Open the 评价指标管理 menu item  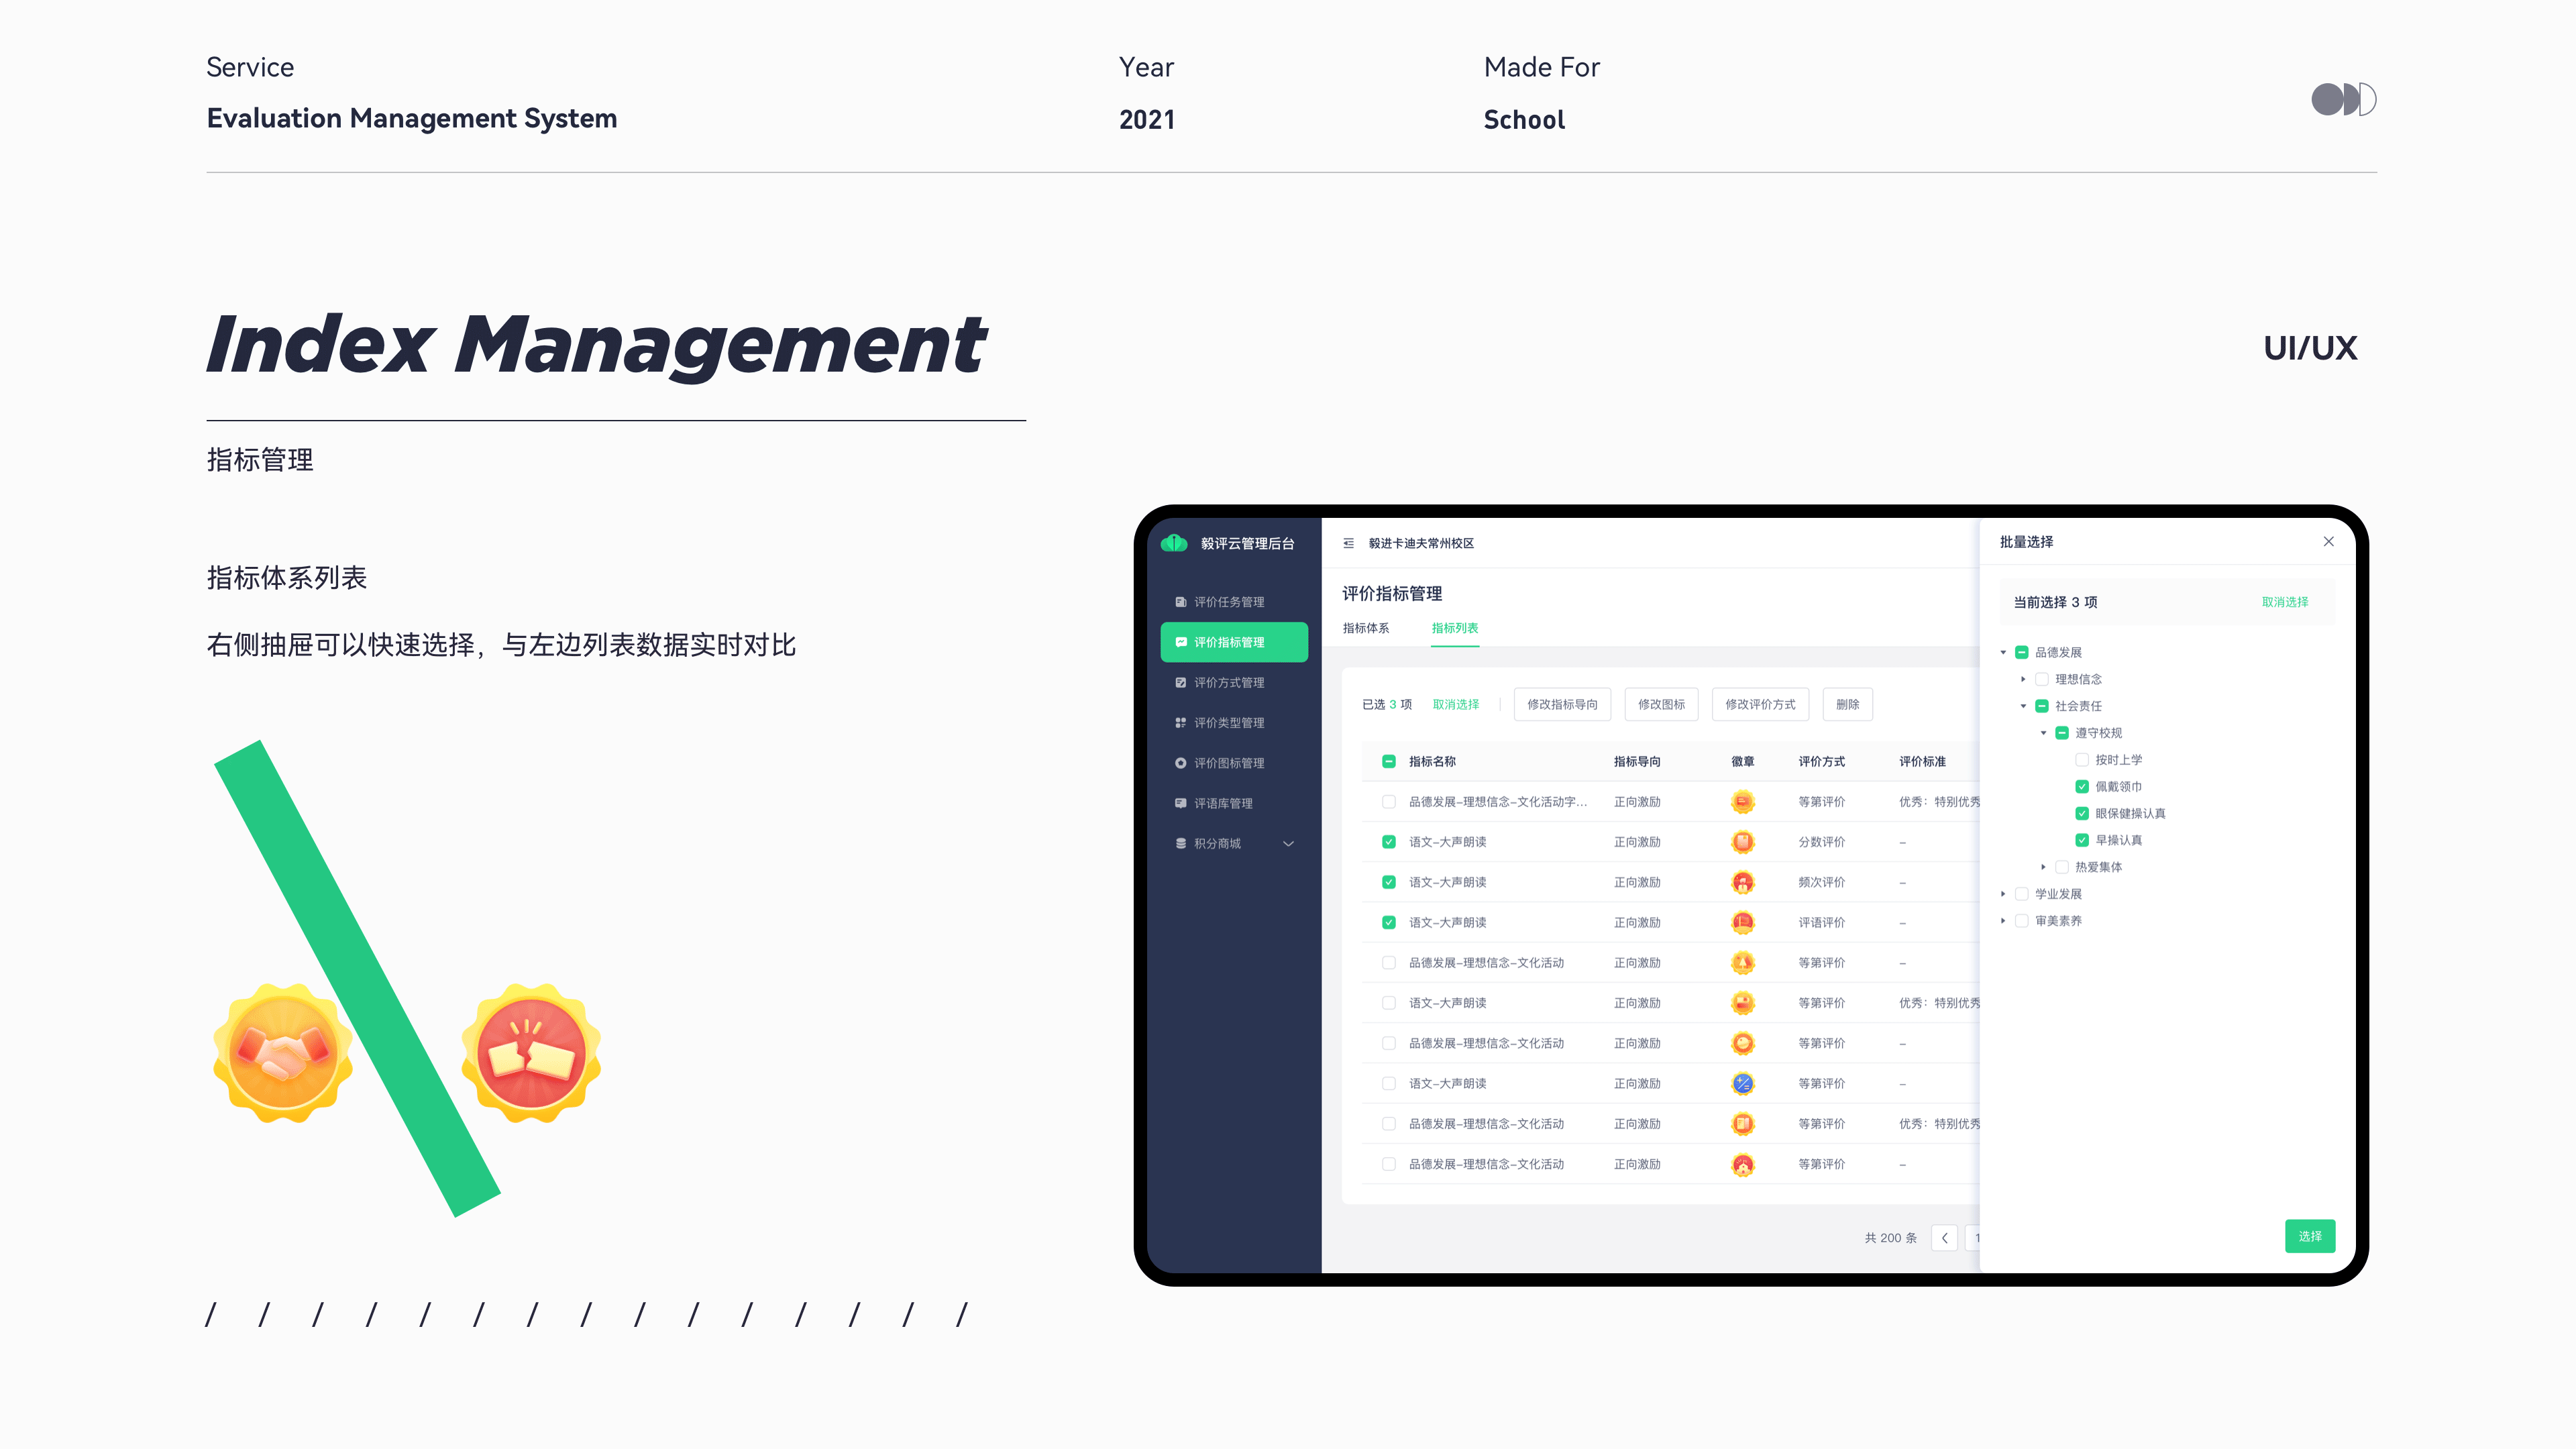pyautogui.click(x=1233, y=642)
